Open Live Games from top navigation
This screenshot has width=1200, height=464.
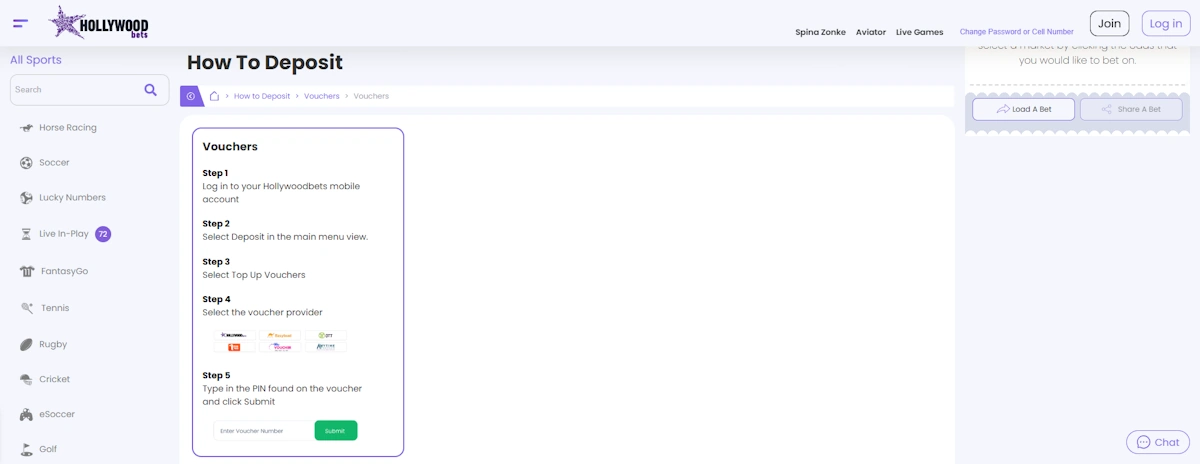(x=919, y=32)
